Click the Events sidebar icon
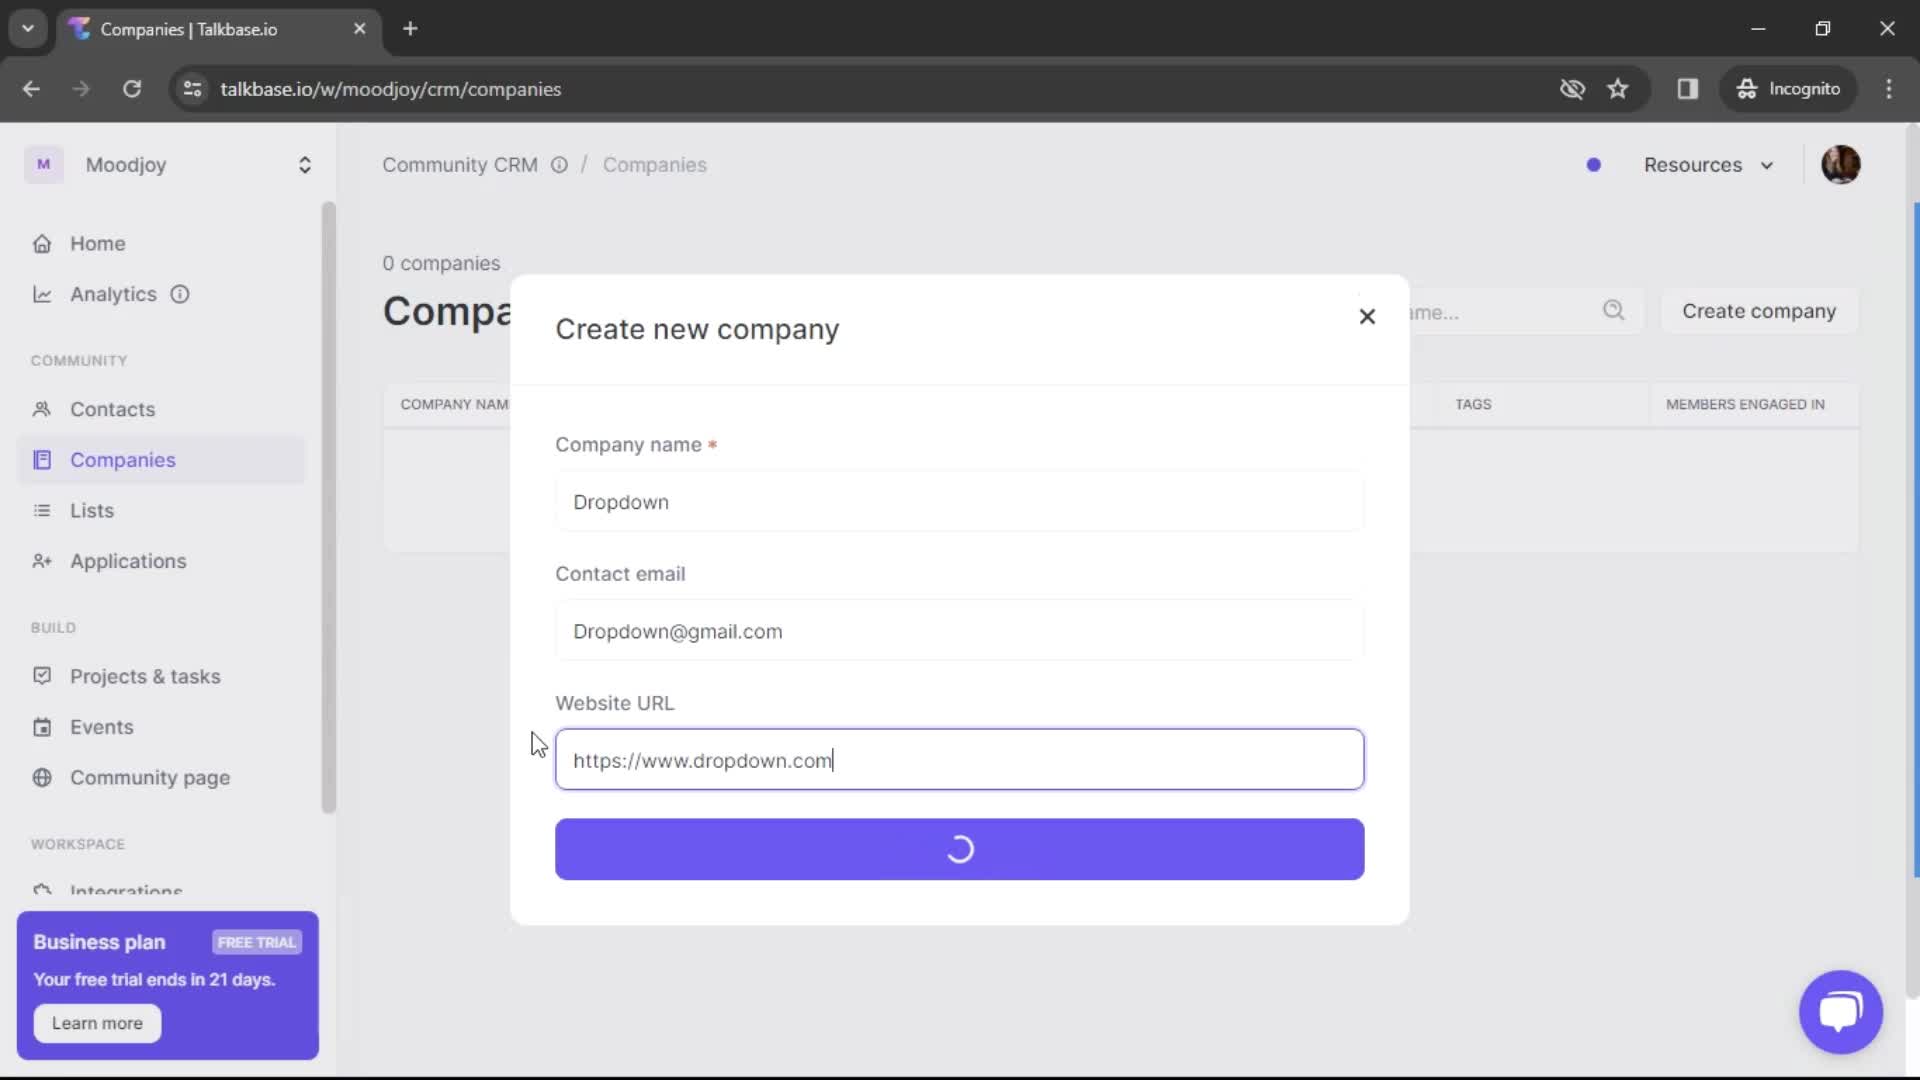The image size is (1920, 1080). pos(41,727)
